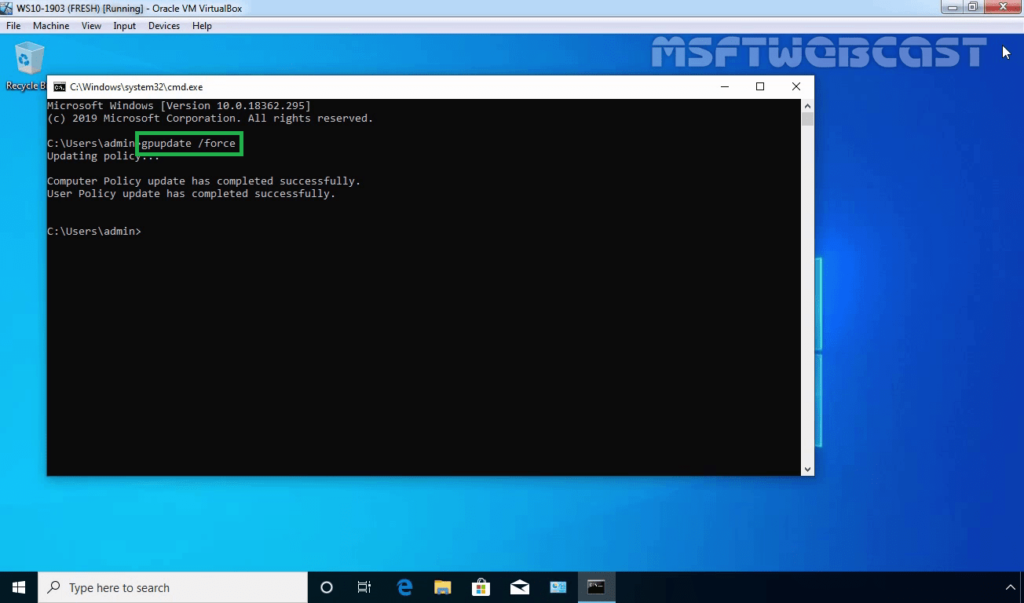Click the 'User Policy update has completed successfully.' line
Image resolution: width=1024 pixels, height=603 pixels.
(191, 194)
